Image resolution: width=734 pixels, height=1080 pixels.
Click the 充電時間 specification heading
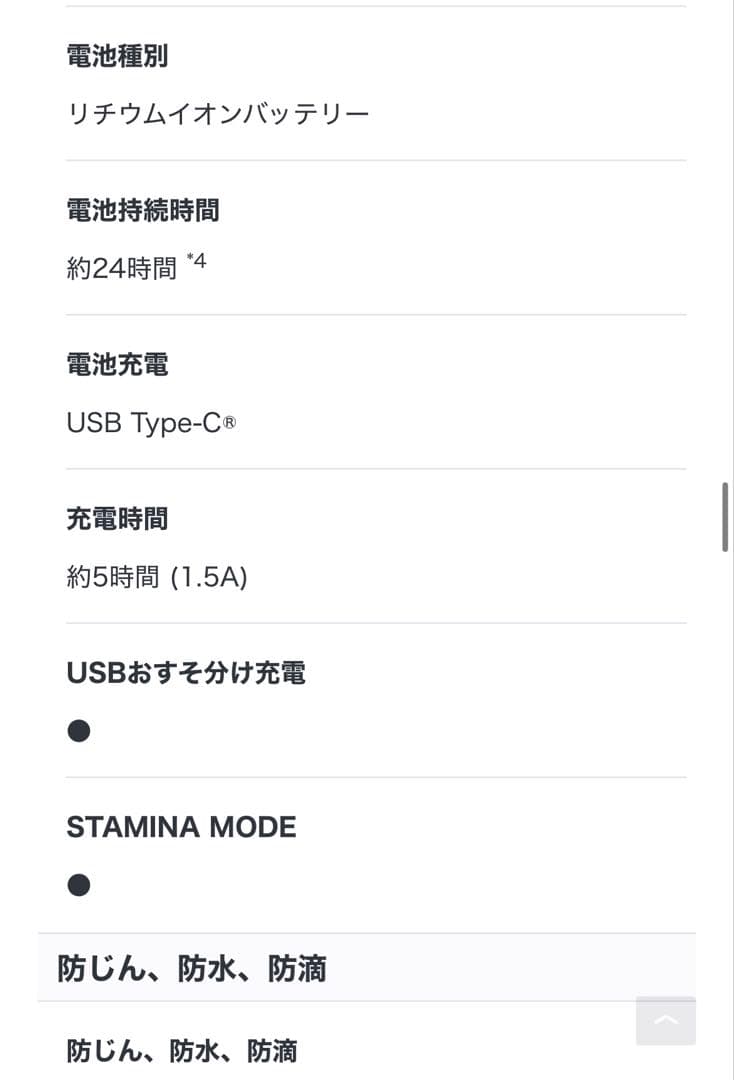(117, 519)
